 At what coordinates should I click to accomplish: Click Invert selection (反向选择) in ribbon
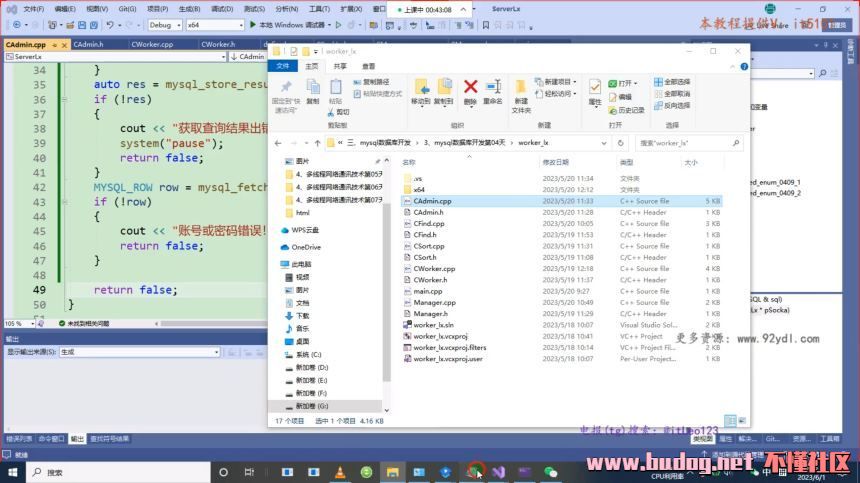(672, 106)
